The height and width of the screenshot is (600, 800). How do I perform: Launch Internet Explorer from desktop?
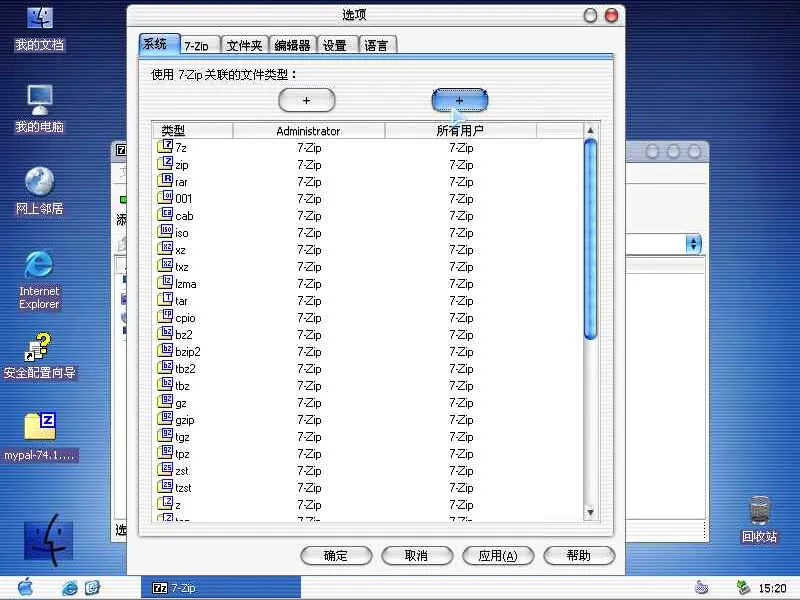39,280
